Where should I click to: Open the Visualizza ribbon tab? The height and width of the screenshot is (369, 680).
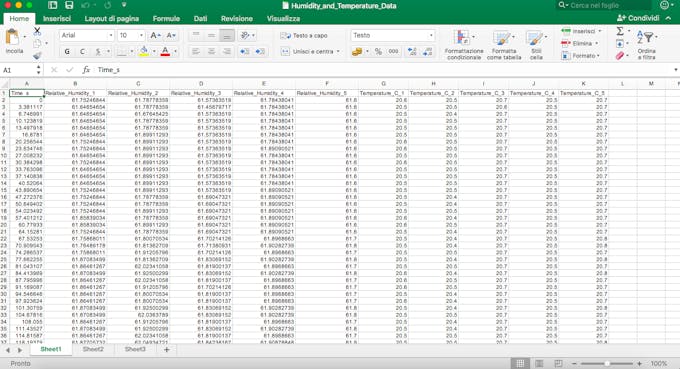[283, 19]
